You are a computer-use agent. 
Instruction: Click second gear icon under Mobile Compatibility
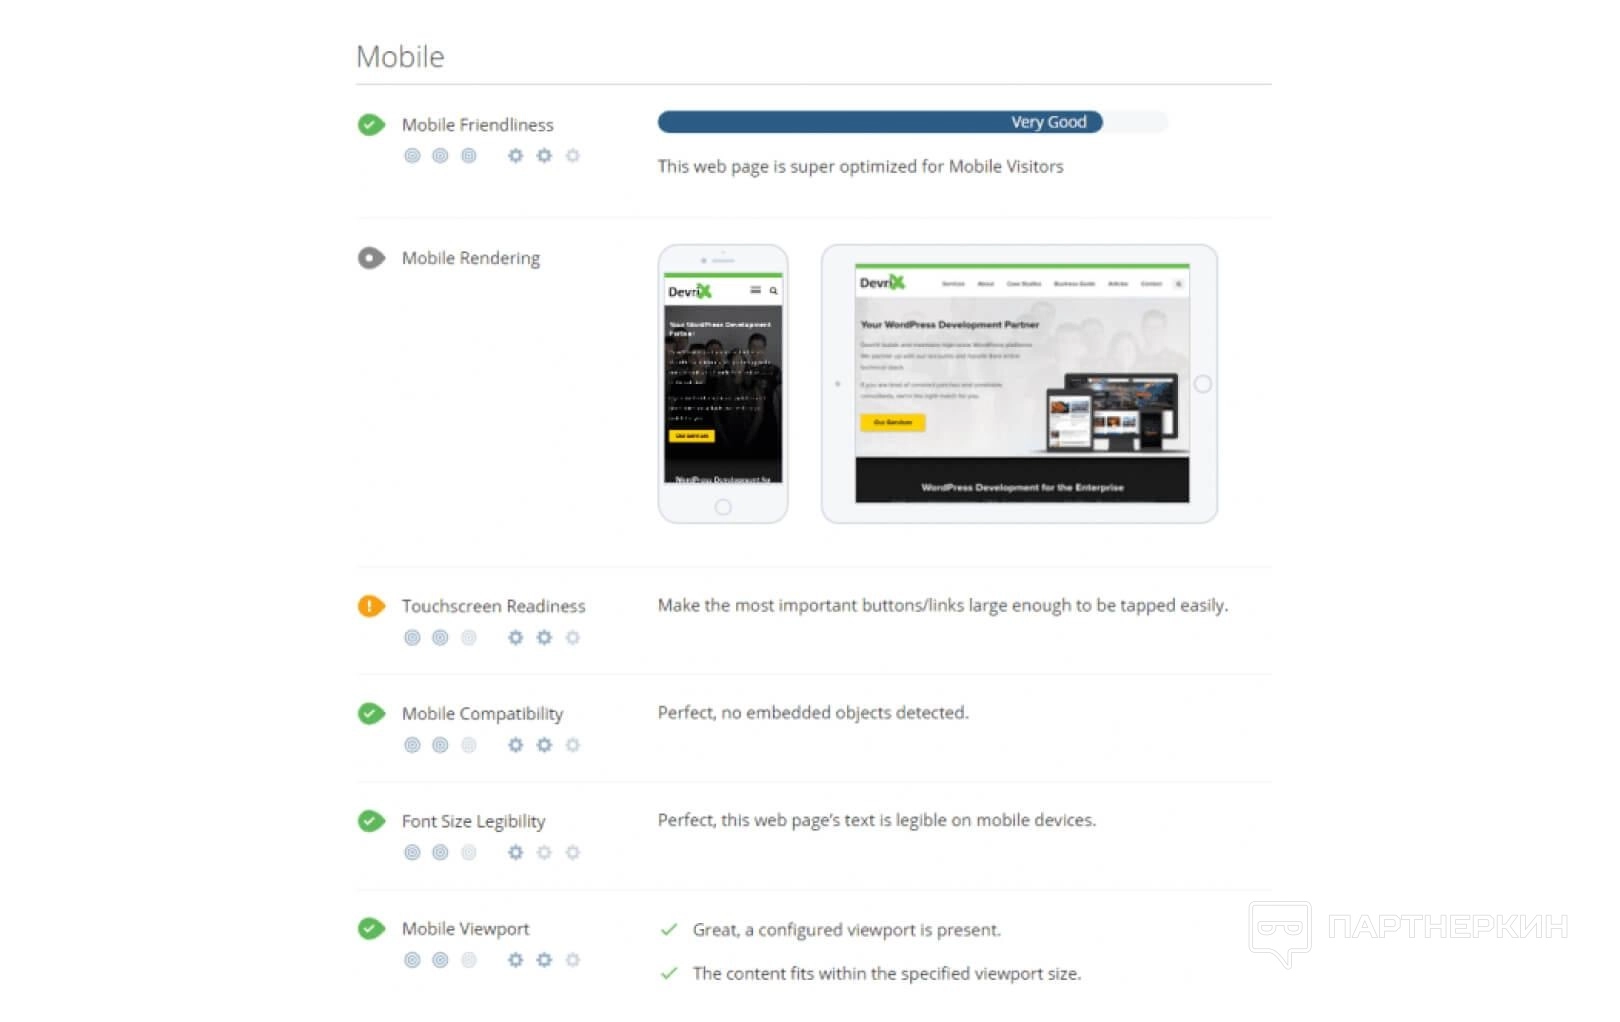point(544,745)
